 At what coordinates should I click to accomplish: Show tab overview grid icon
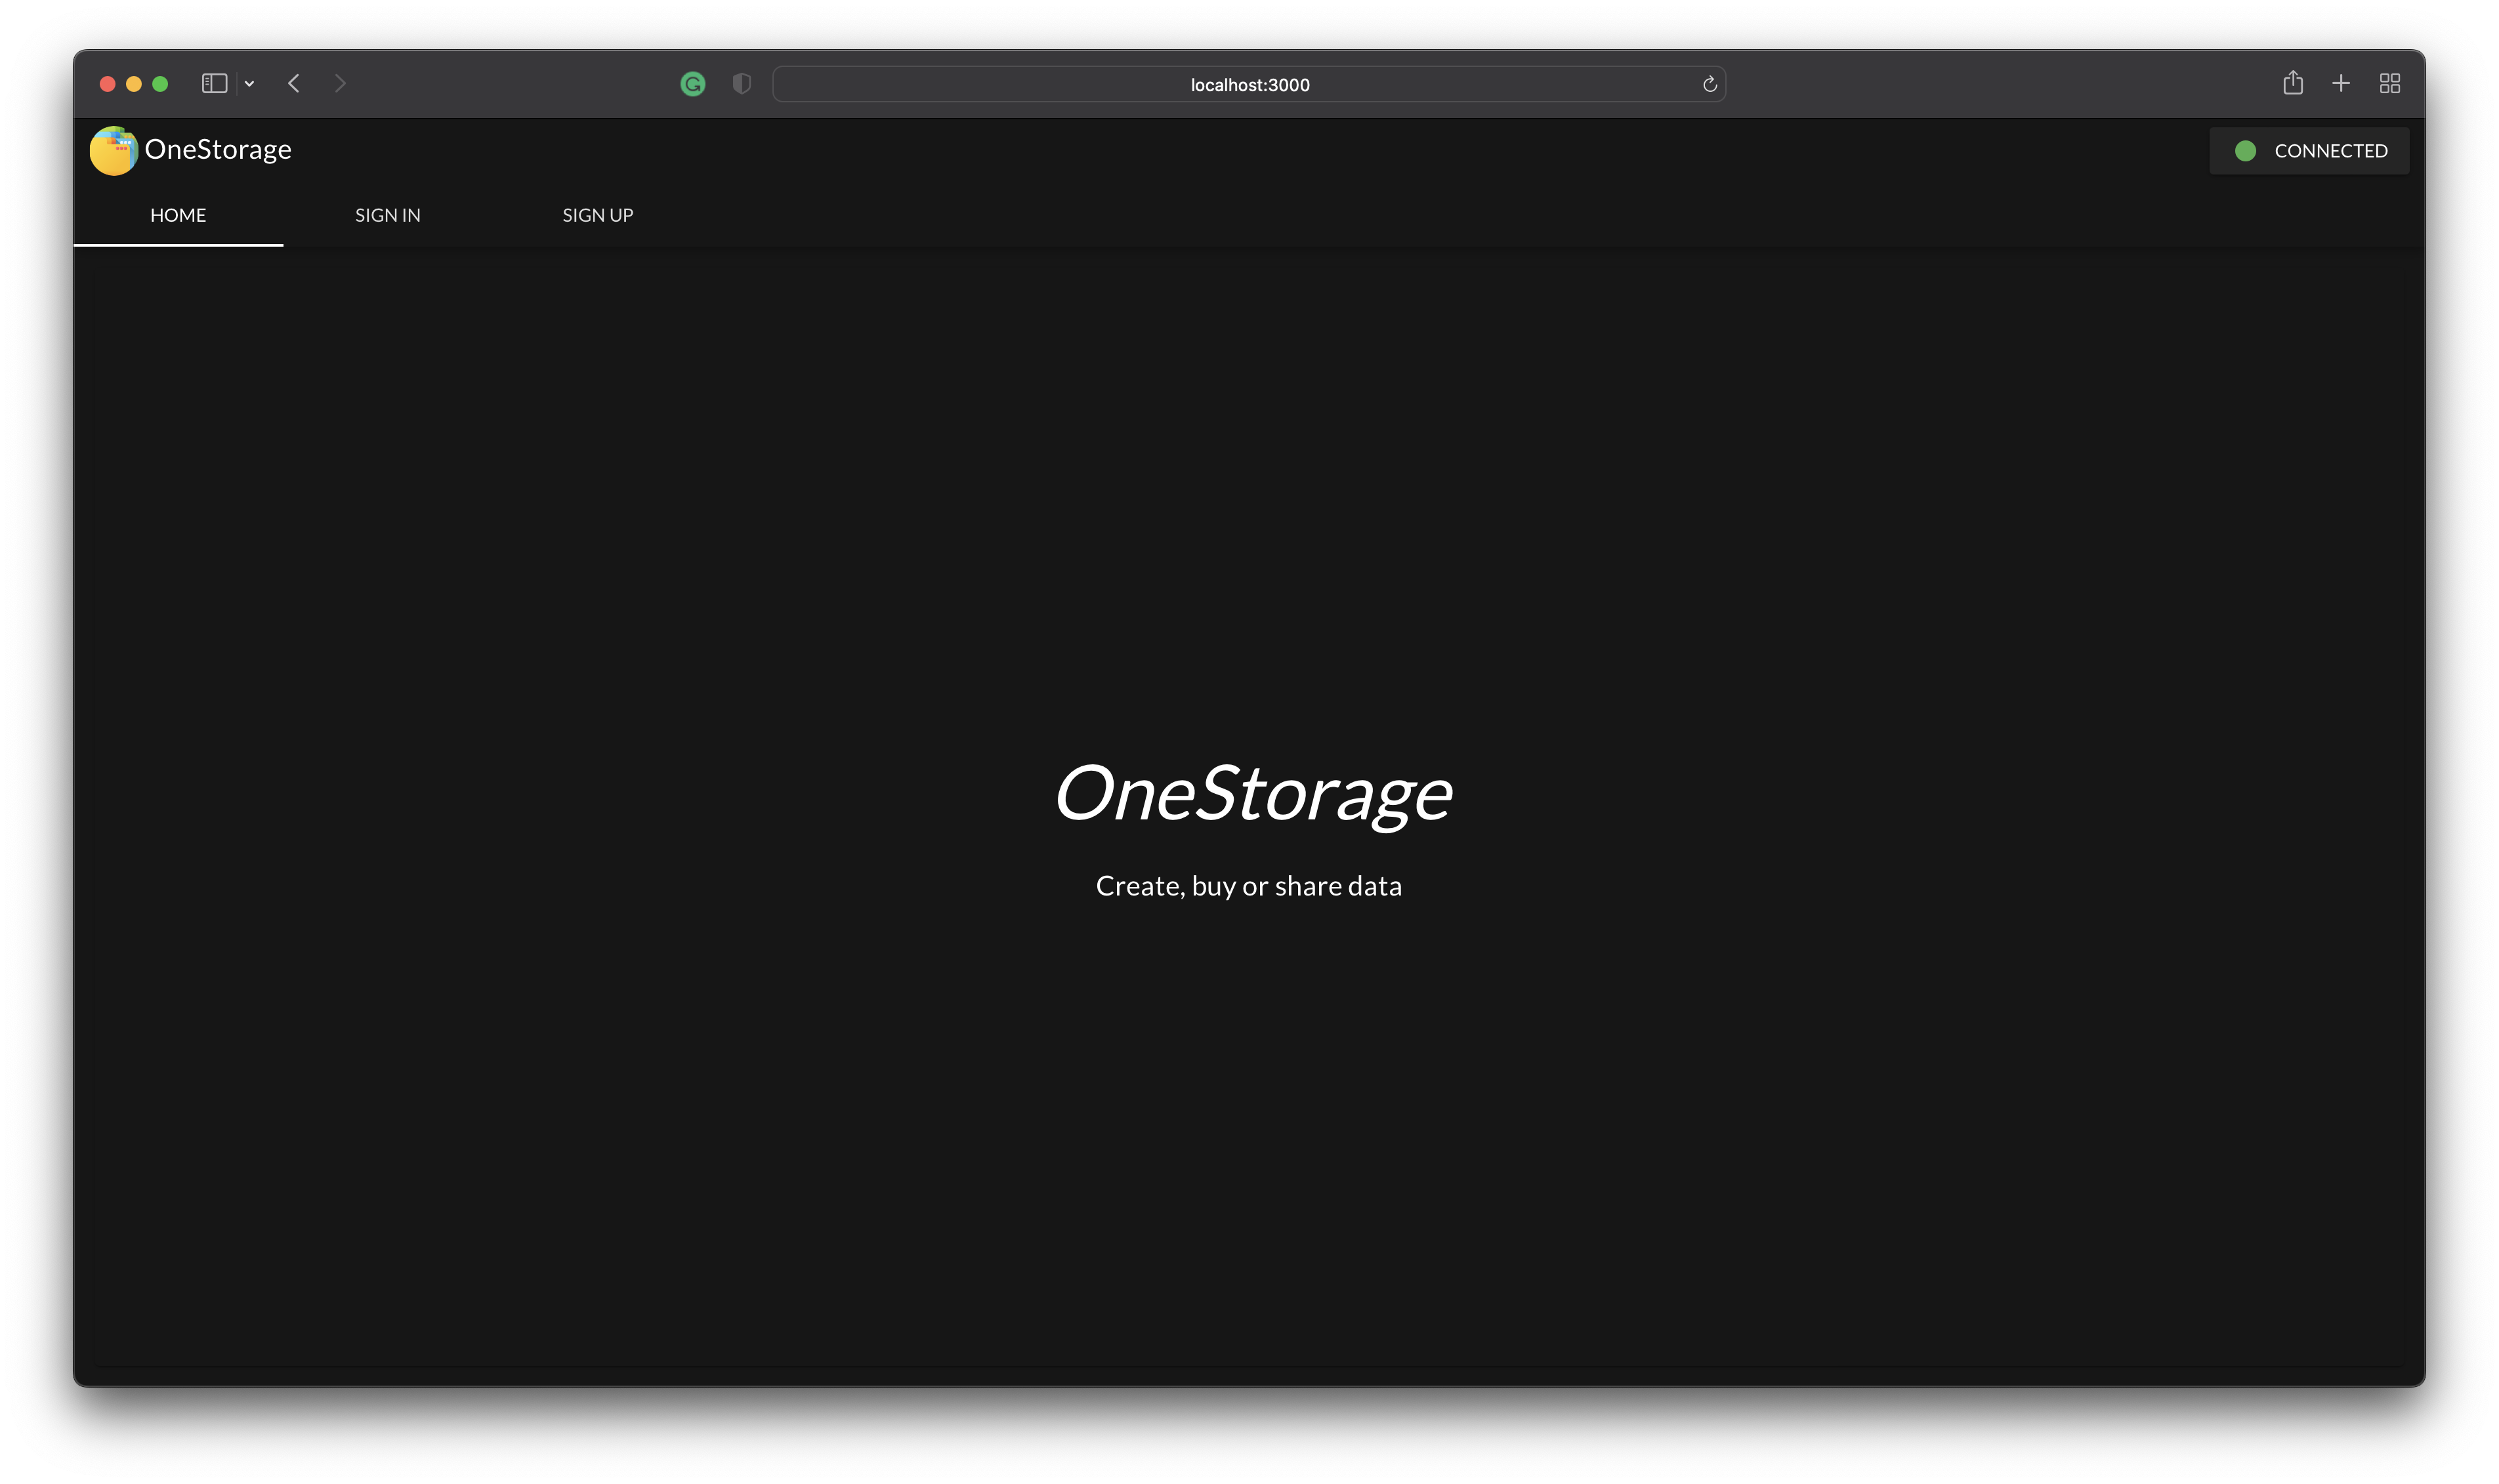[2389, 84]
